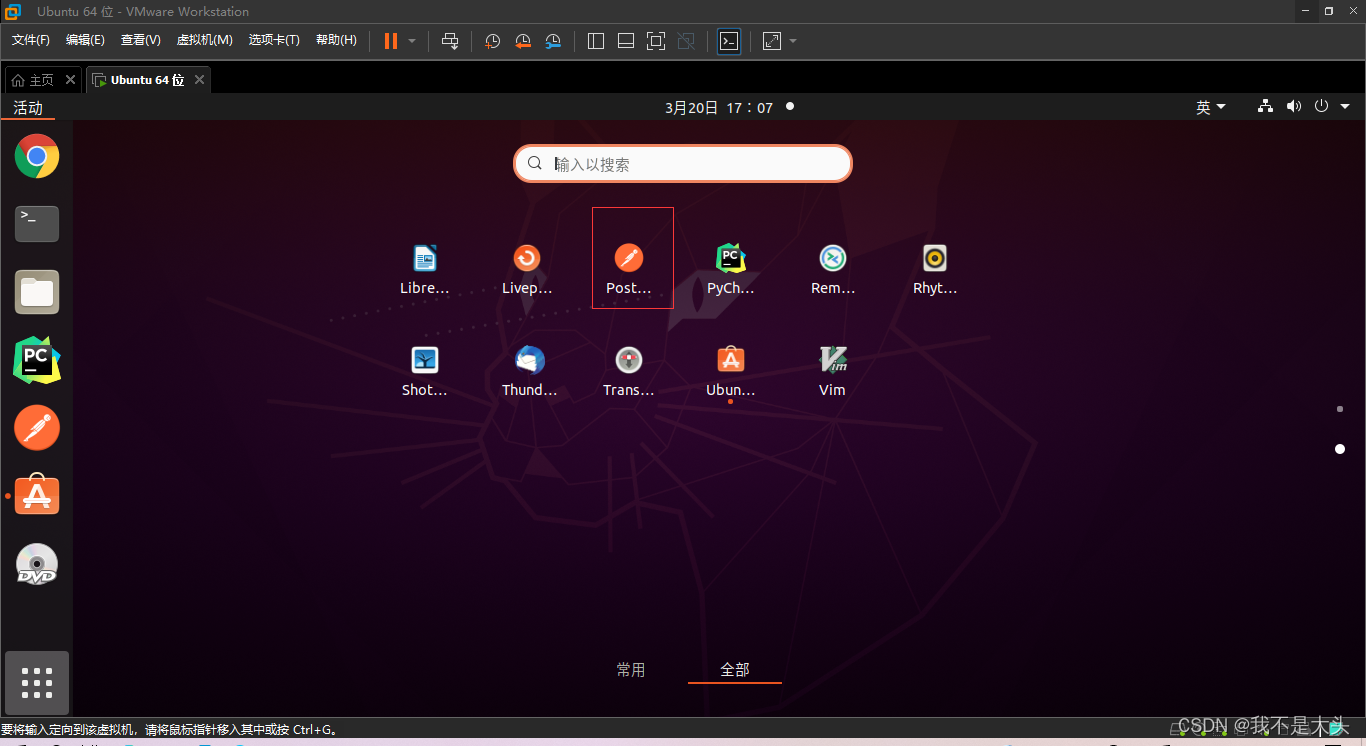Select second app grid page dot

point(1340,449)
